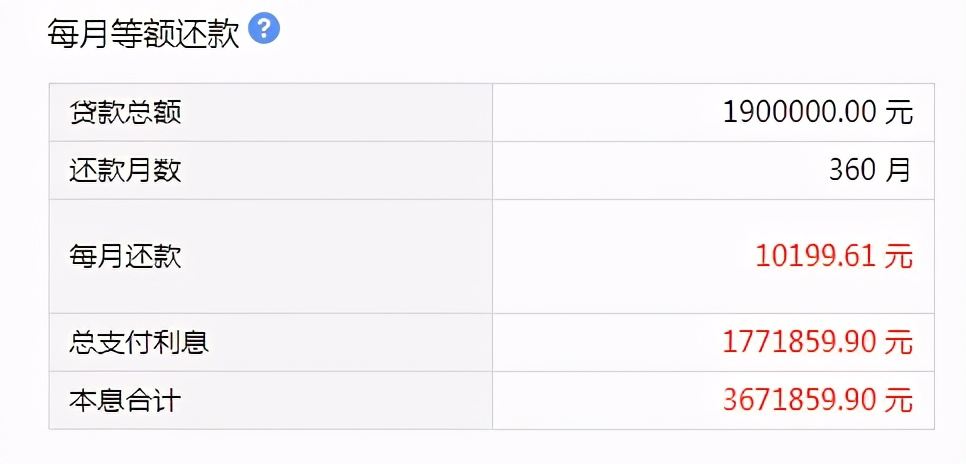Click the 元 unit after 10199.61
The height and width of the screenshot is (464, 966).
[x=899, y=256]
